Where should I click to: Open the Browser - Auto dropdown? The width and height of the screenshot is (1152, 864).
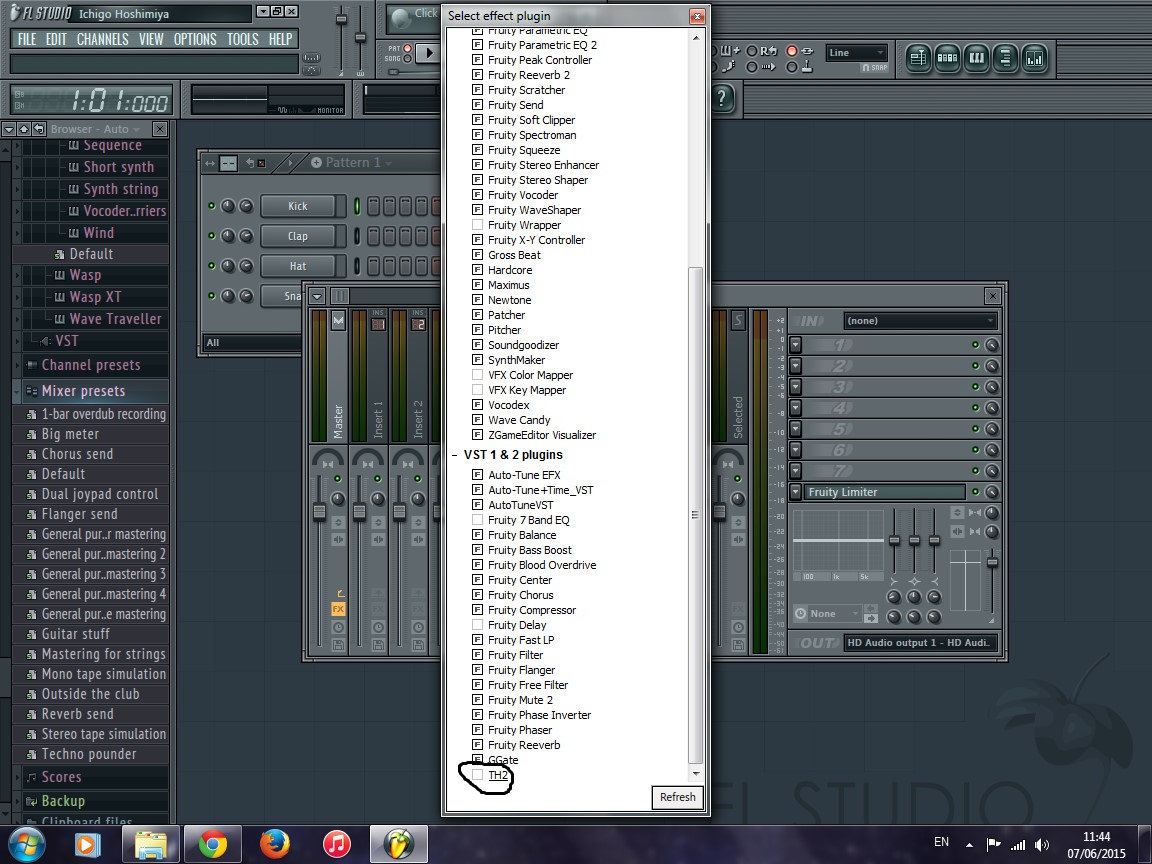pos(95,129)
